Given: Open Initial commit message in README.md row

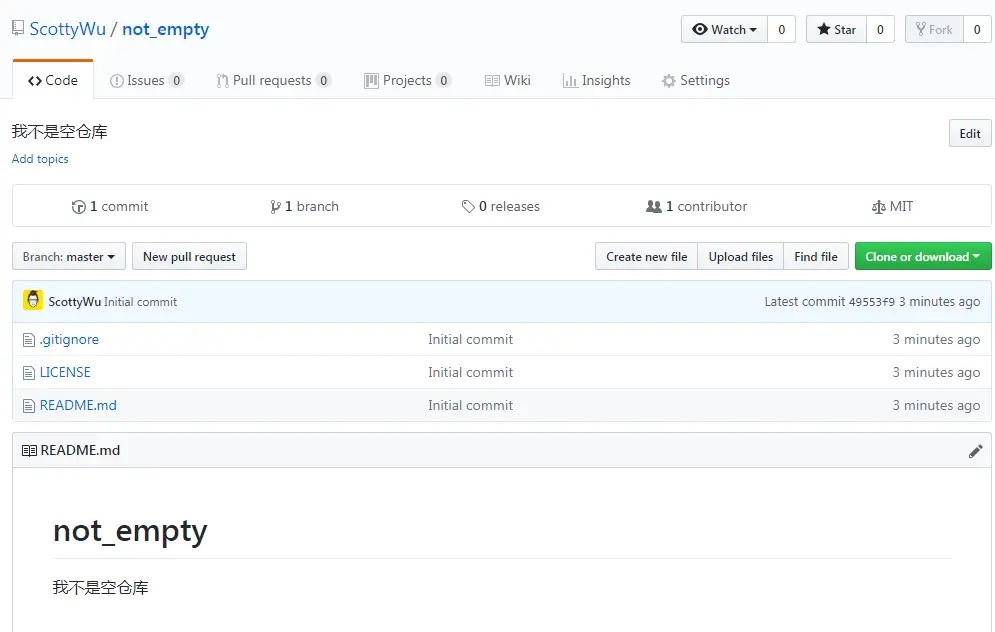Looking at the screenshot, I should (x=470, y=405).
